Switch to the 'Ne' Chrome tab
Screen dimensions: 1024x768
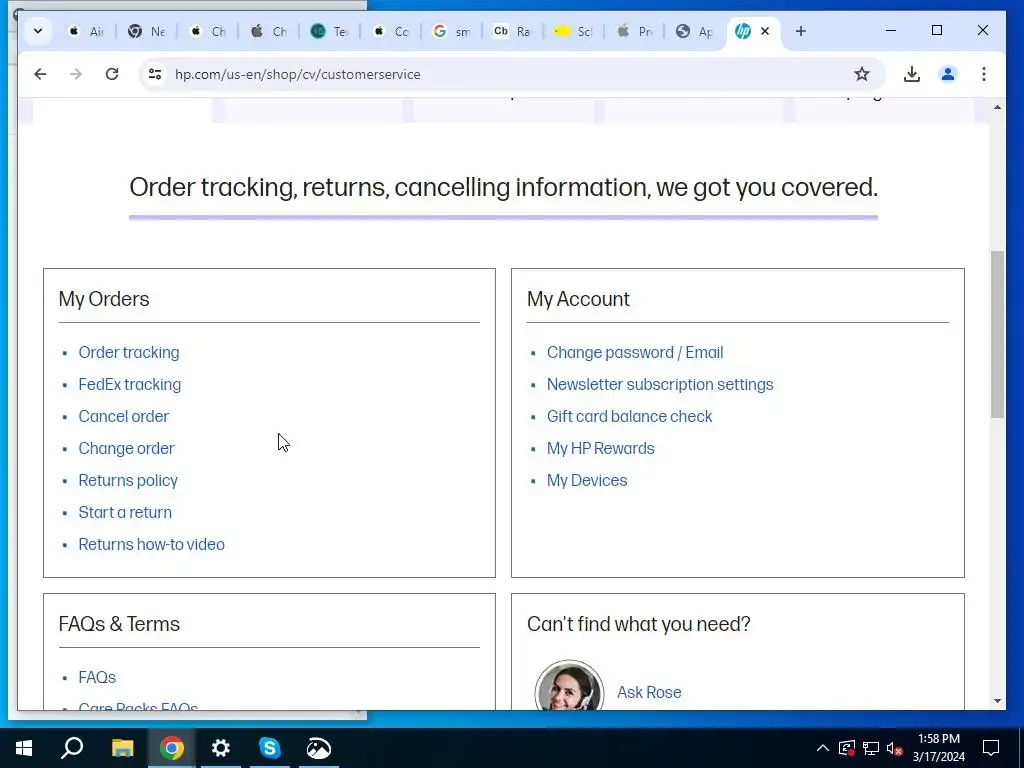146,31
